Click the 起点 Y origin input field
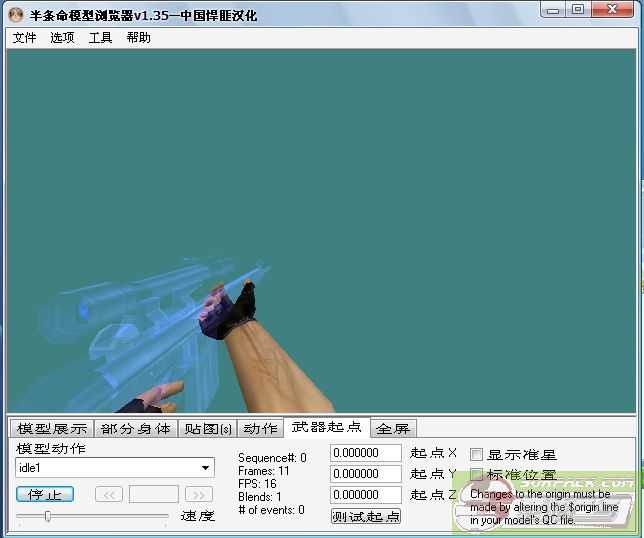Viewport: 644px width, 538px height. [x=365, y=474]
